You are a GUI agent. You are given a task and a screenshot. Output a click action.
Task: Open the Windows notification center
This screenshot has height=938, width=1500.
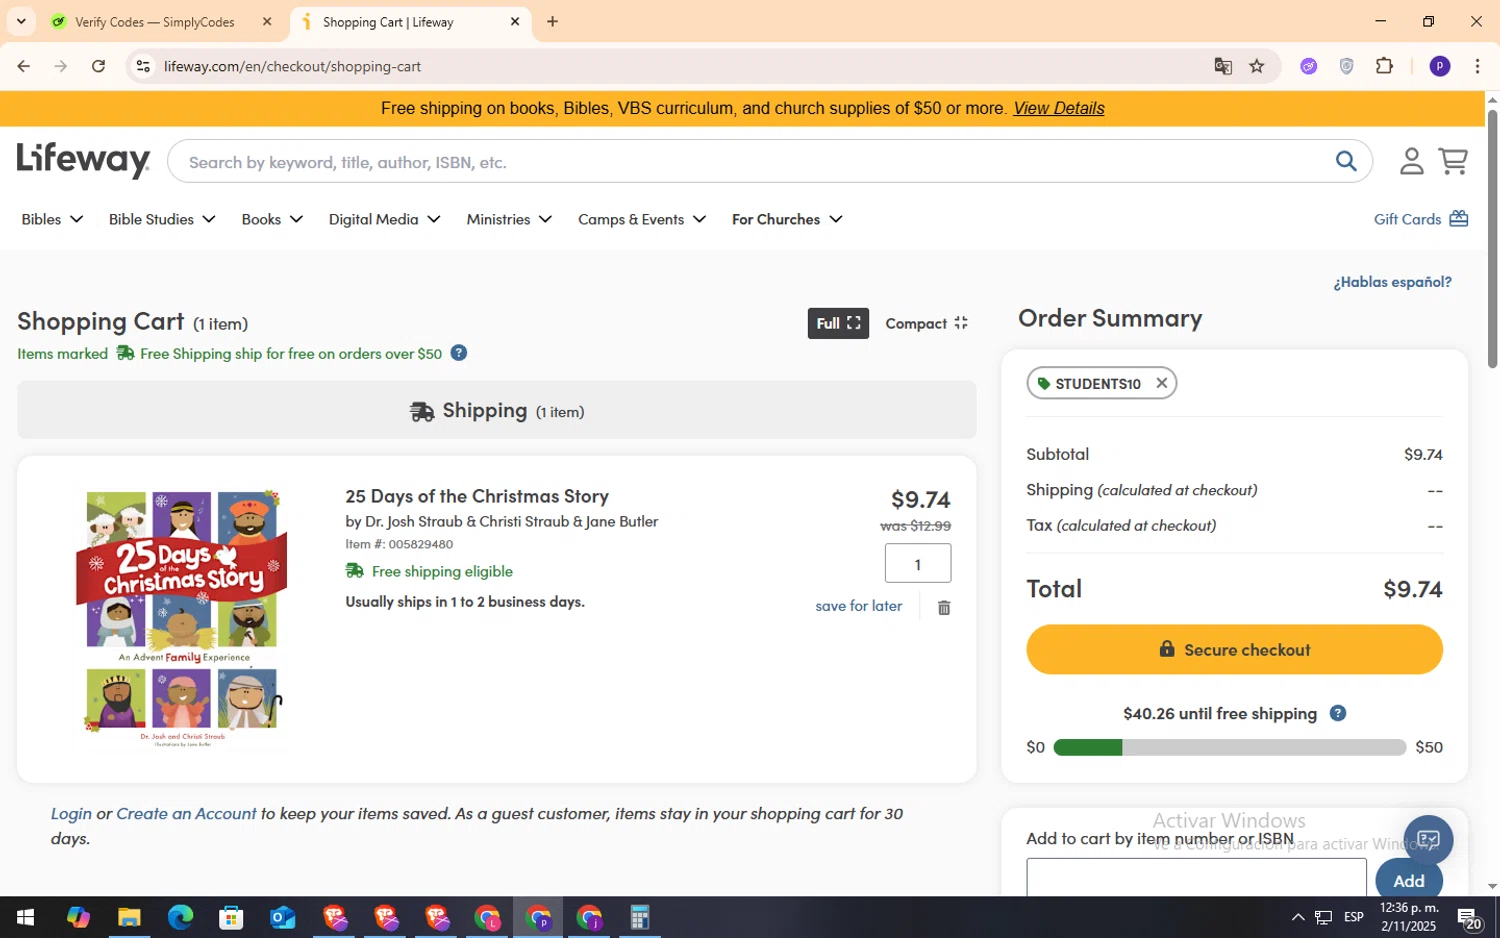point(1468,917)
